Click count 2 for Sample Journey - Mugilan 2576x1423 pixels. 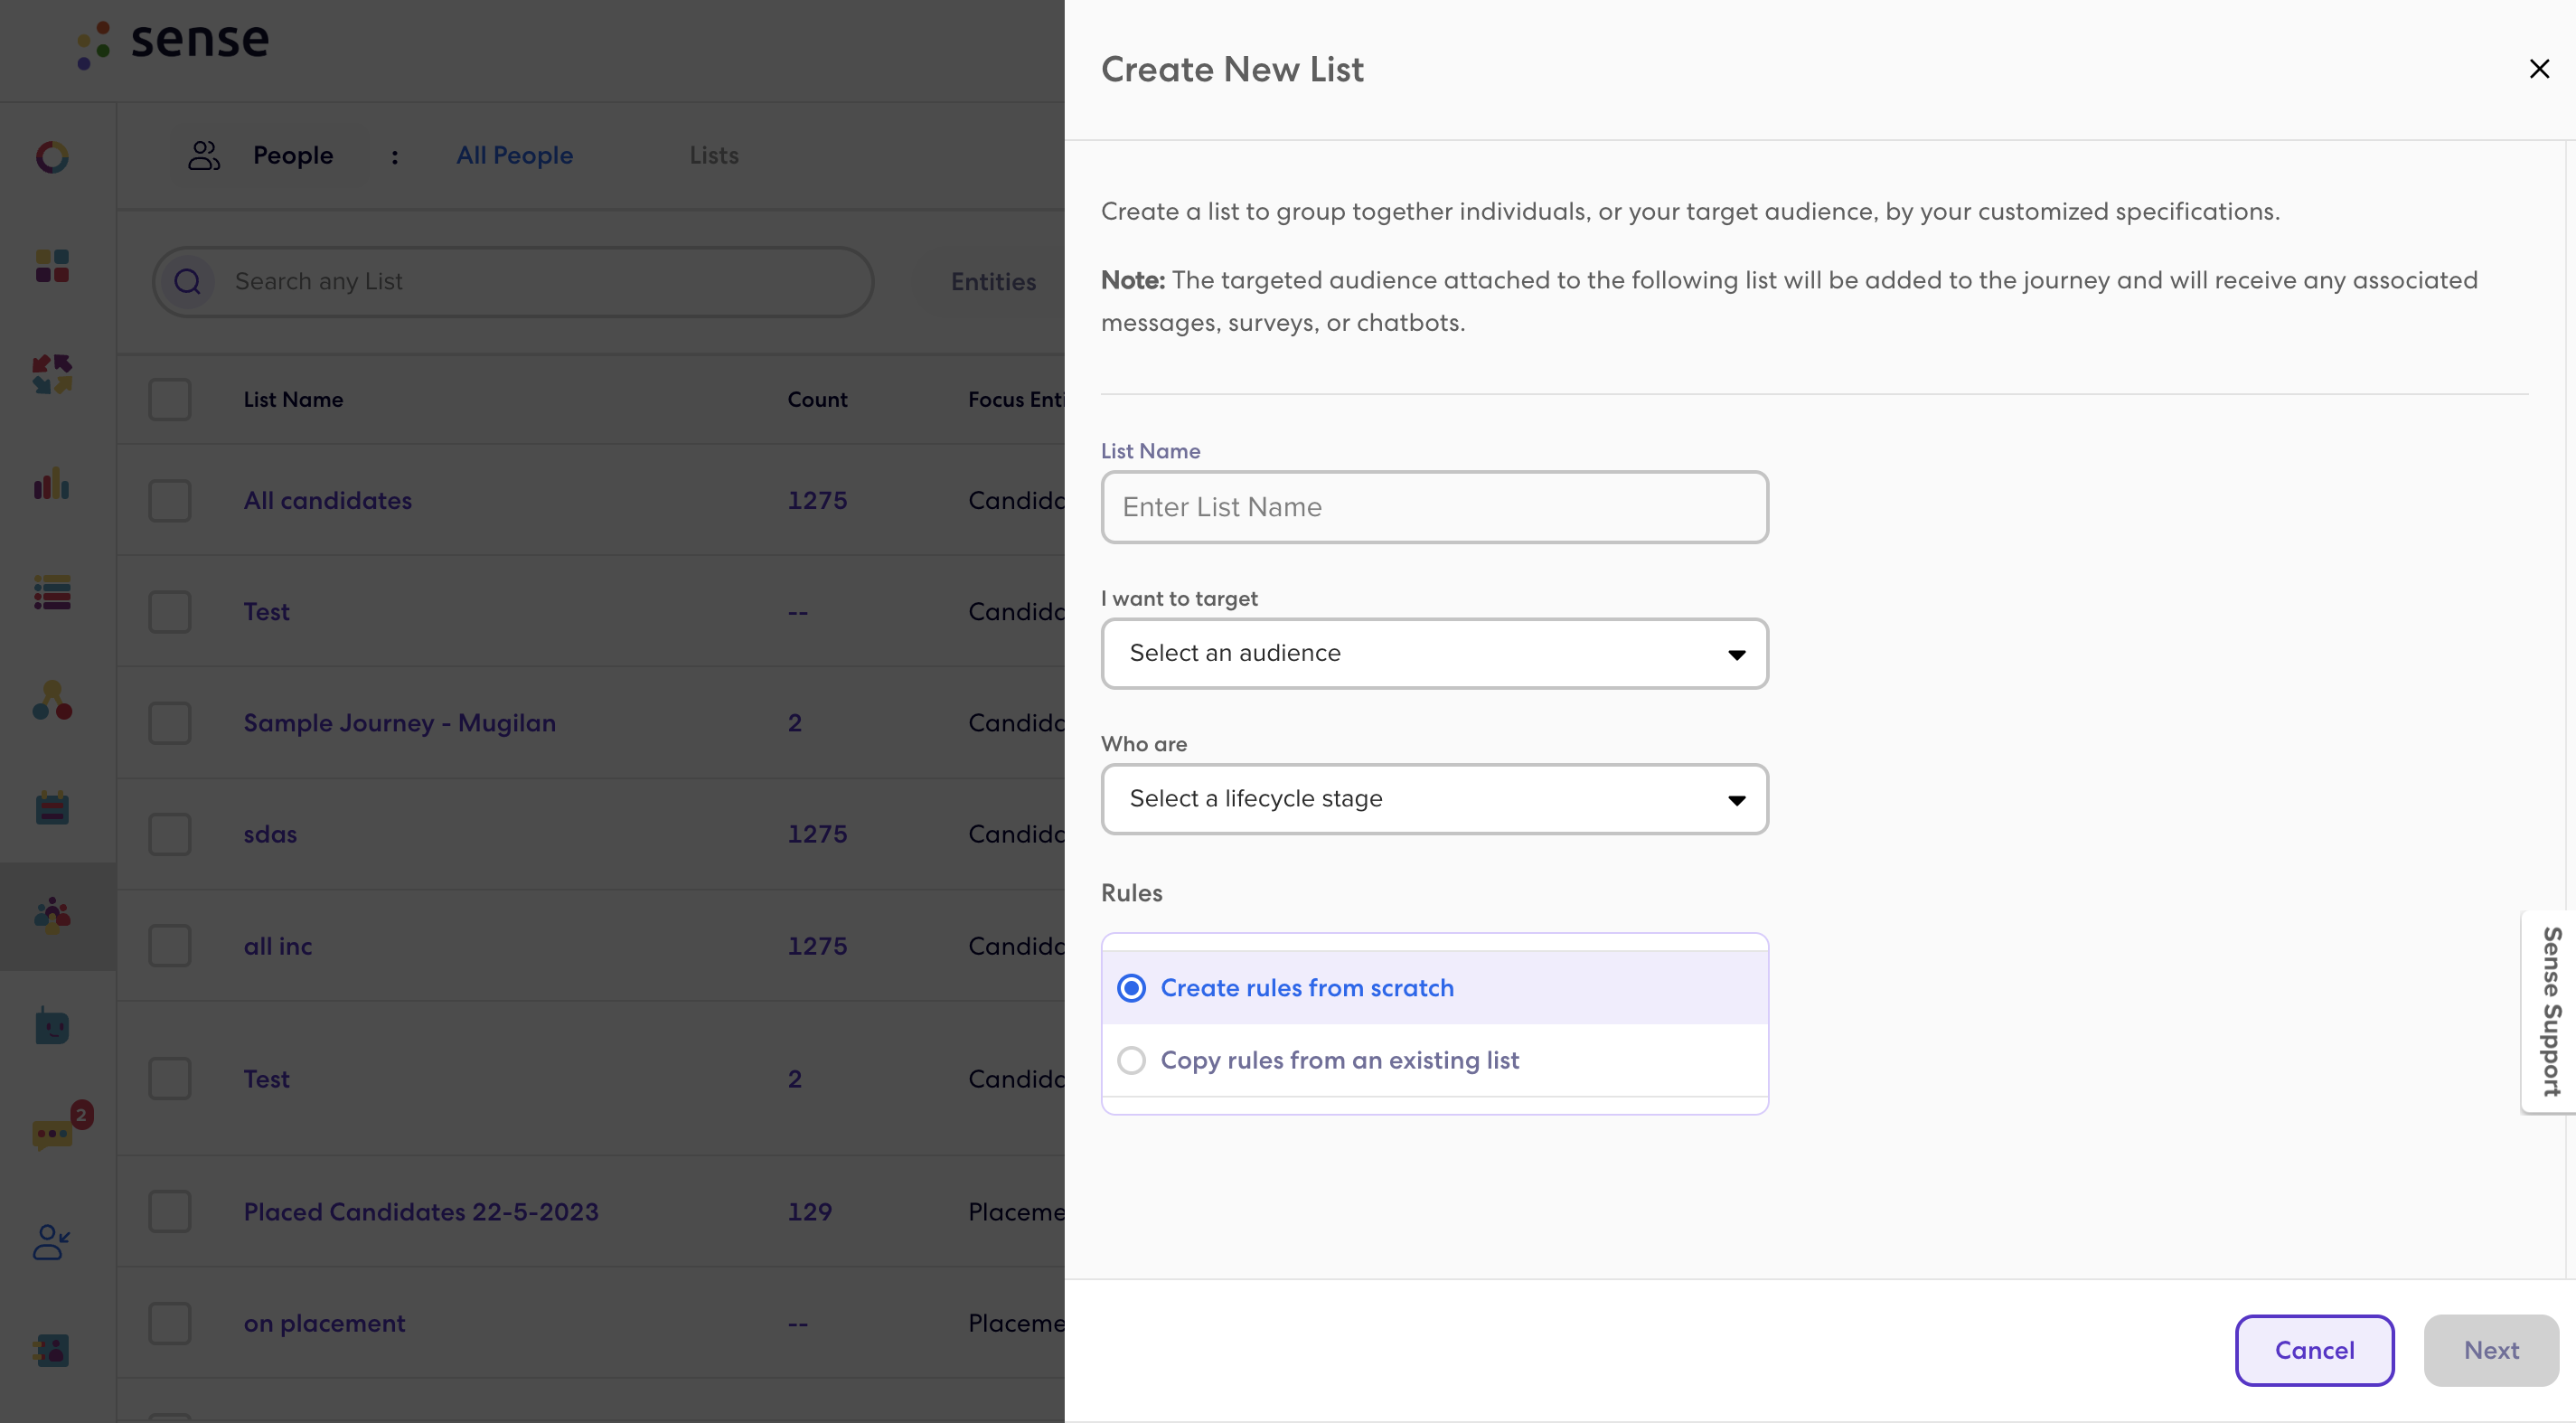click(794, 723)
